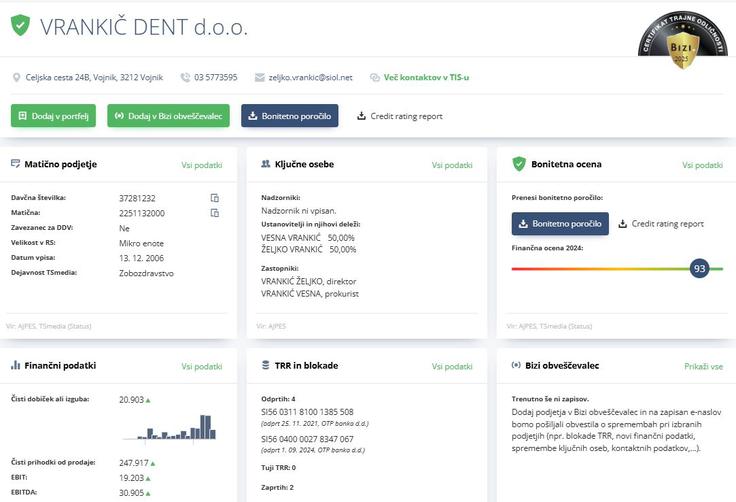
Task: Click phone number 03 5773595
Action: click(215, 77)
